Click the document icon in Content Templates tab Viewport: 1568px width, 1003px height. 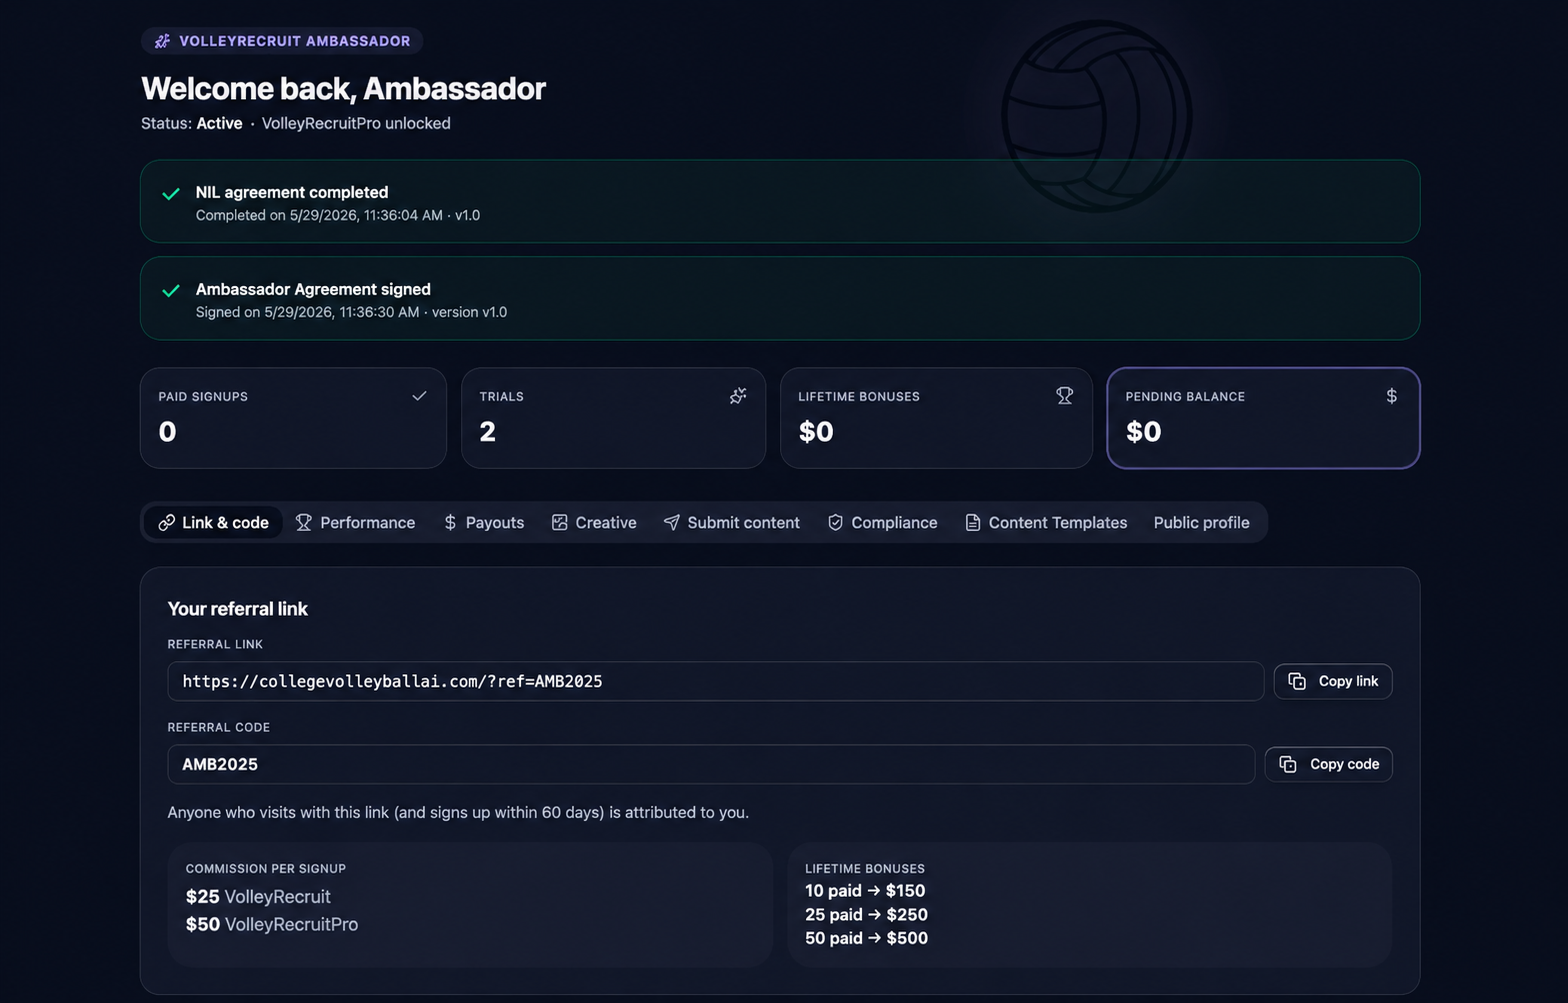(x=972, y=522)
